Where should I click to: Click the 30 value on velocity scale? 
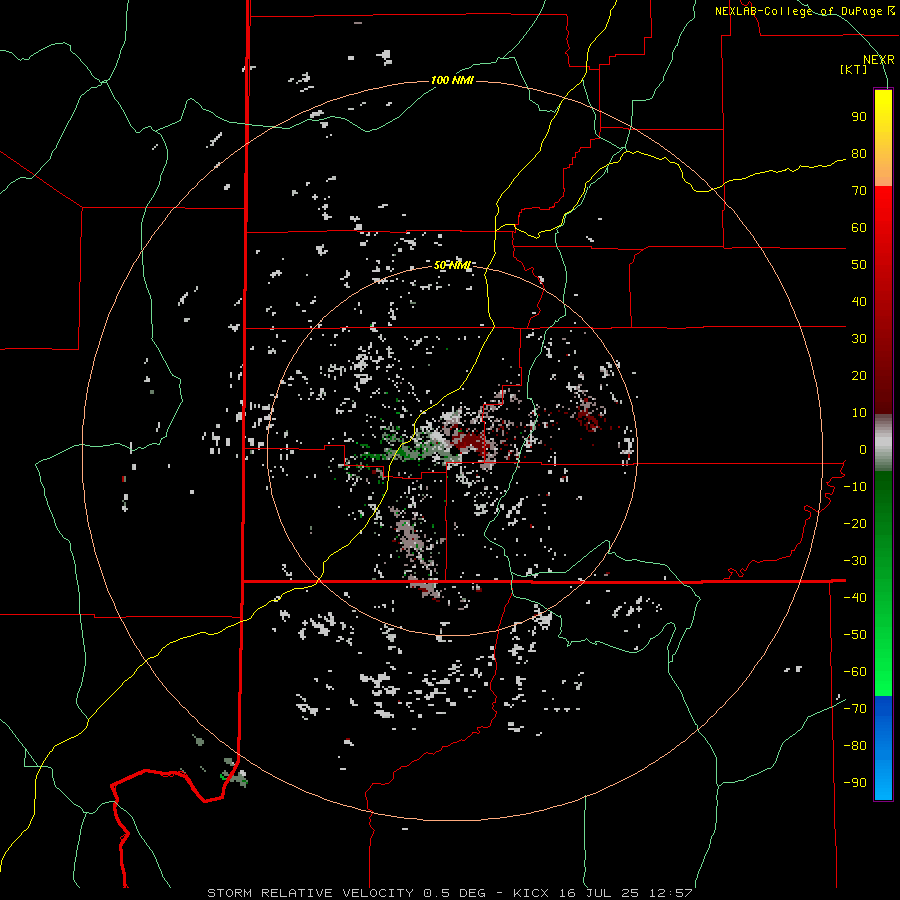[859, 339]
